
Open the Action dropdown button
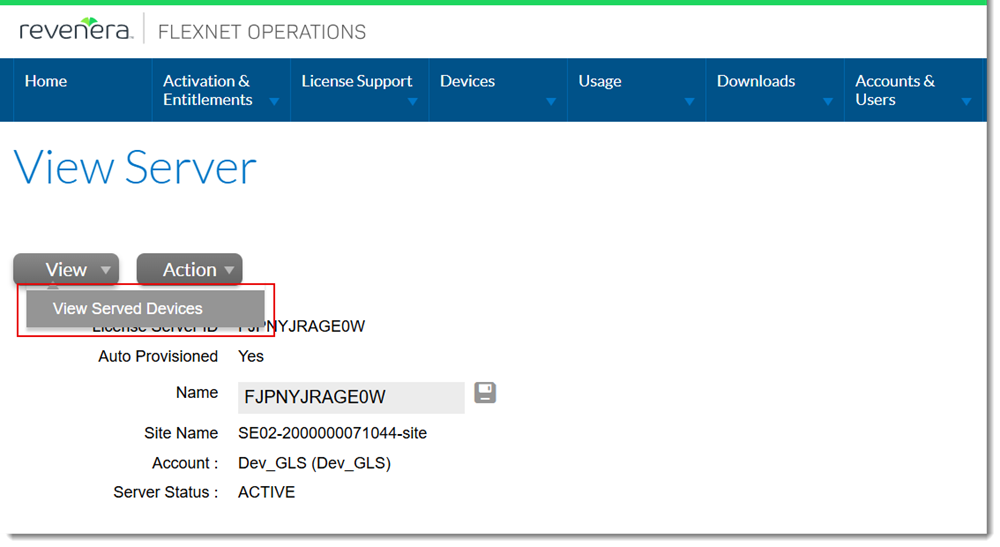[x=189, y=269]
